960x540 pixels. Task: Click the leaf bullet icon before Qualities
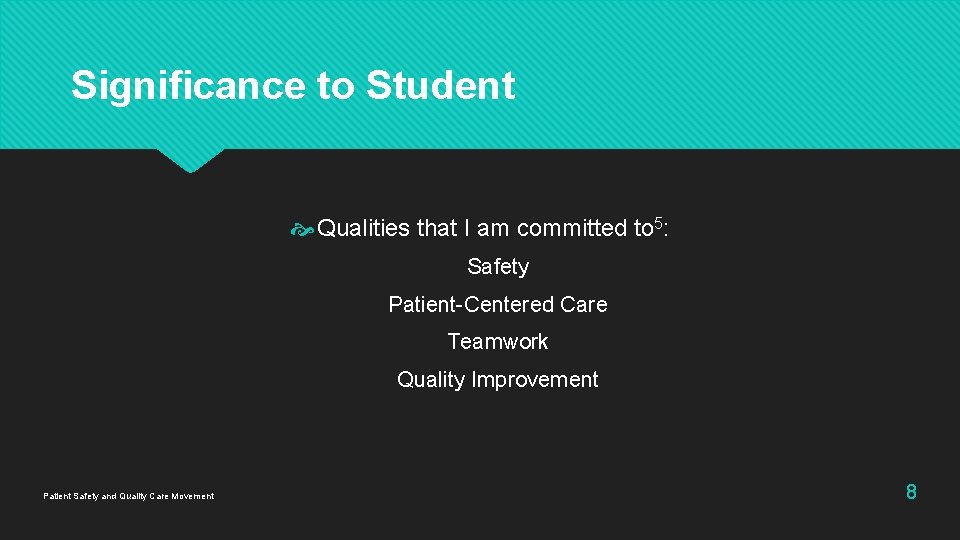(x=302, y=230)
